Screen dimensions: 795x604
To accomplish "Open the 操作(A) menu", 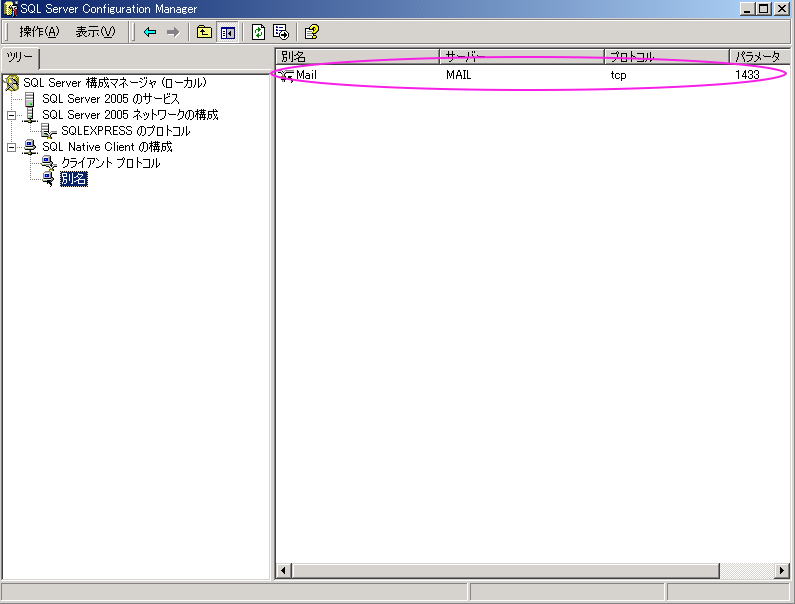I will tap(39, 32).
